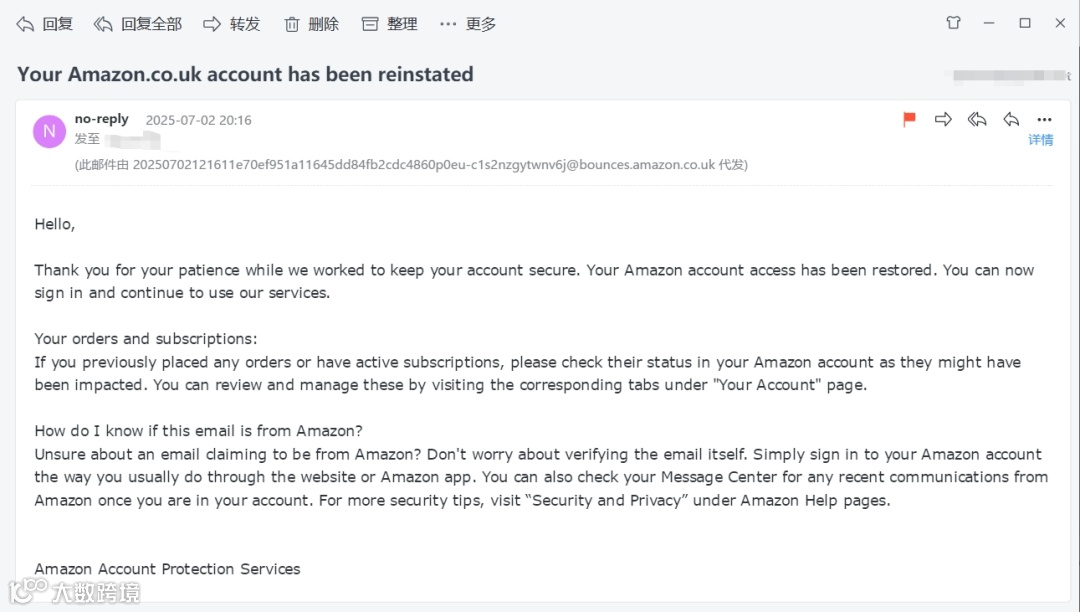Click the bounces.amazon.co.uk sender-on-behalf address line

(410, 165)
